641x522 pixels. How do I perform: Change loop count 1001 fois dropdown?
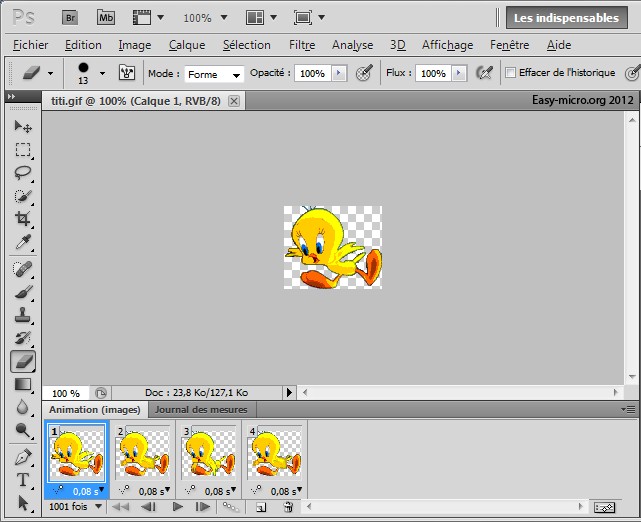click(x=75, y=507)
